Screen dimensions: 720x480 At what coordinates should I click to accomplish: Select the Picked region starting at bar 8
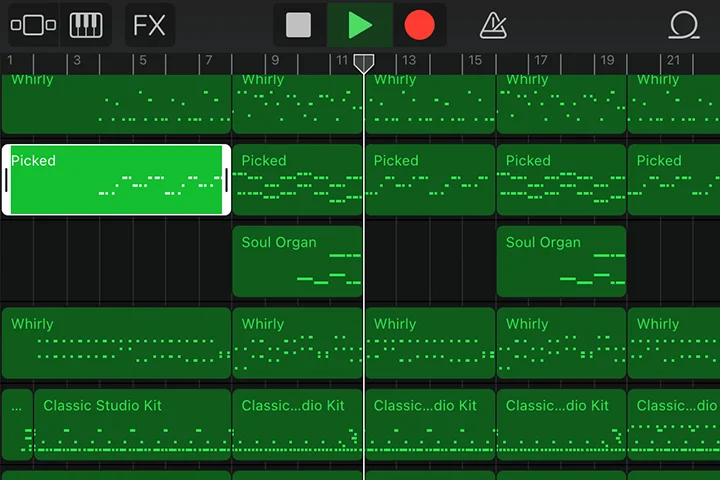pos(297,180)
